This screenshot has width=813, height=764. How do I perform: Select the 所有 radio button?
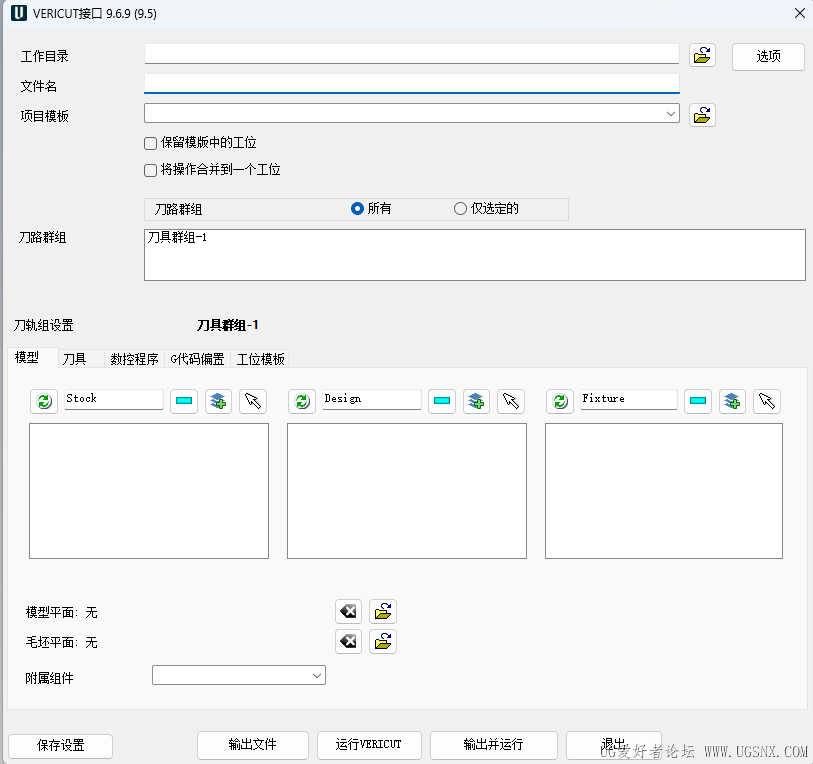(357, 209)
